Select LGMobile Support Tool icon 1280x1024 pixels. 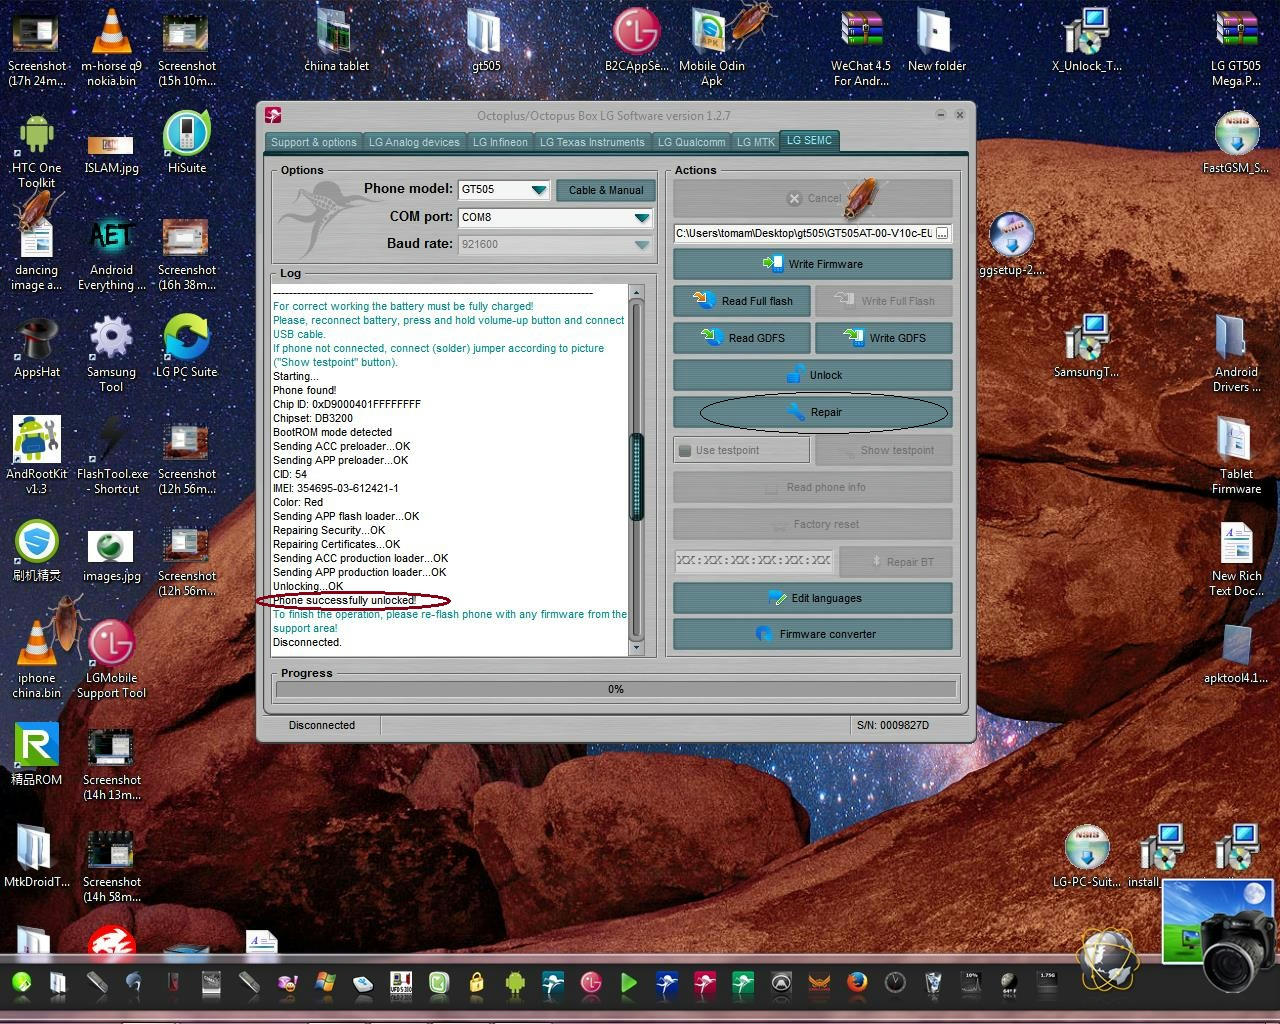click(x=112, y=660)
